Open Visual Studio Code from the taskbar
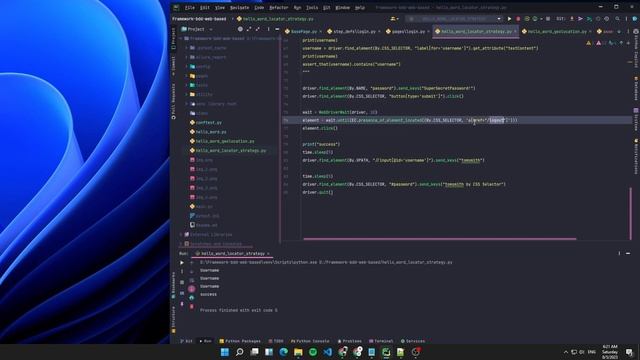 (327, 352)
